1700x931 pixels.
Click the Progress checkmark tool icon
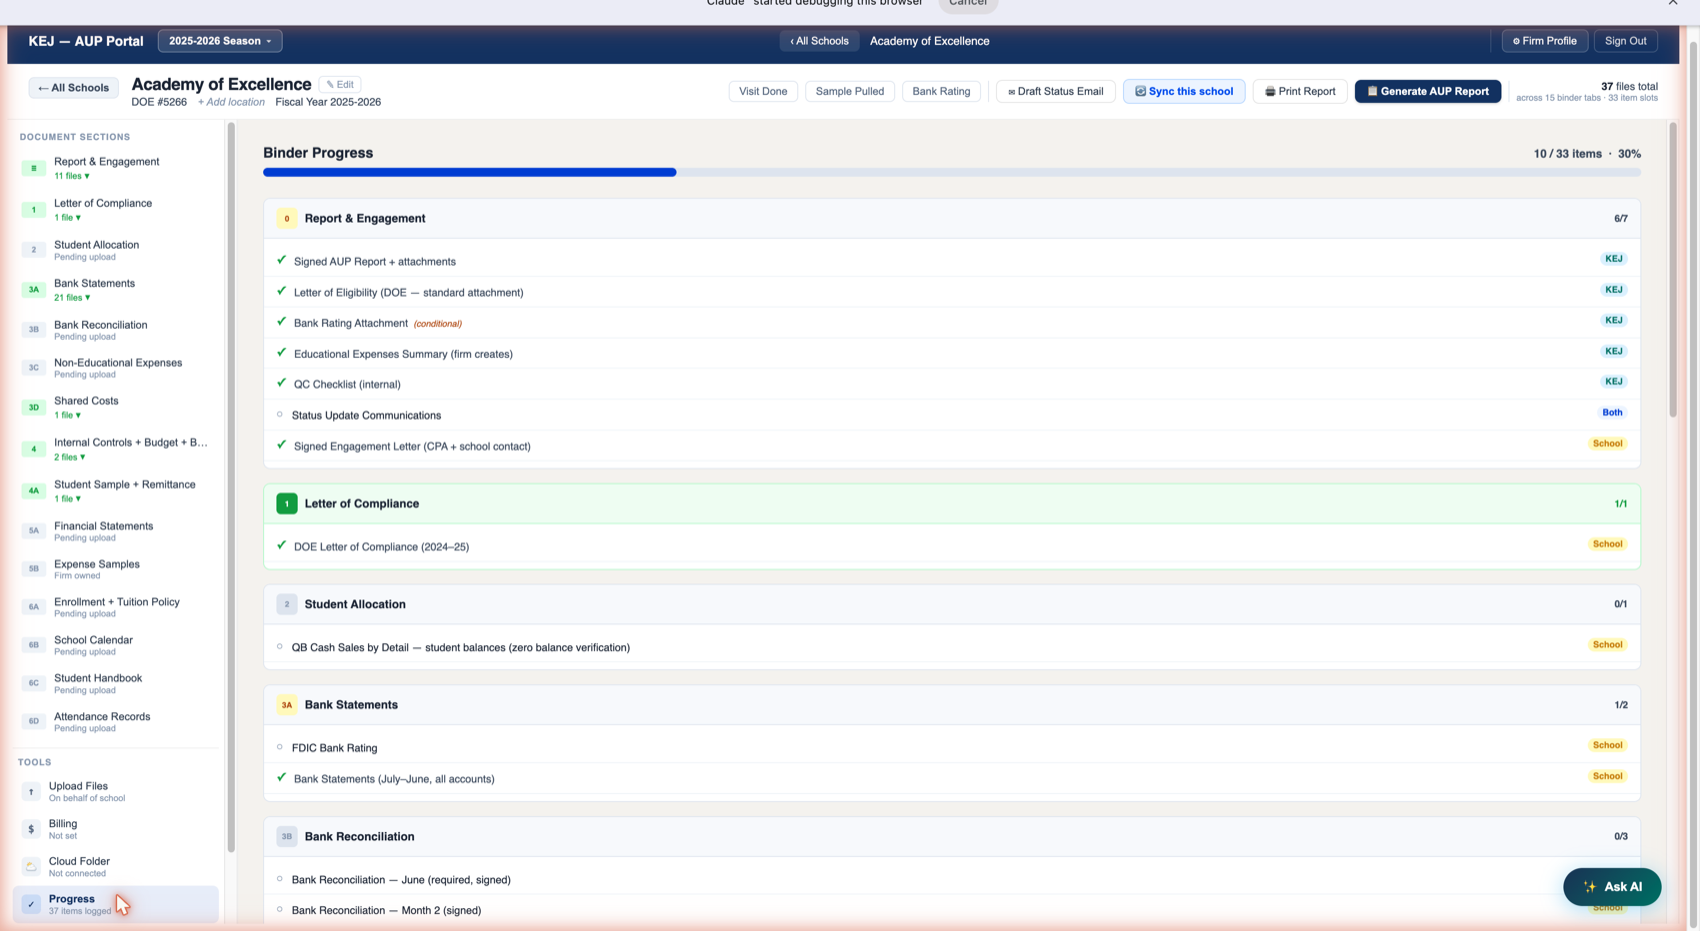click(31, 904)
